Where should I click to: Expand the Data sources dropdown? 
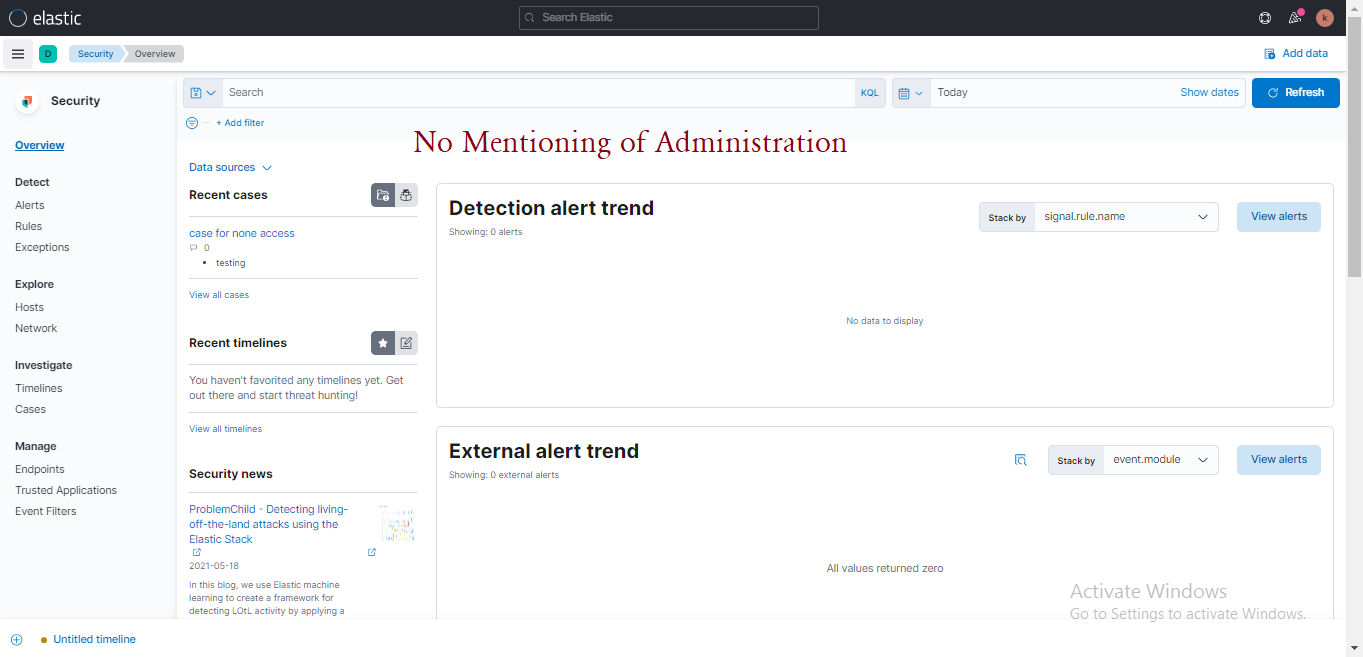click(230, 167)
